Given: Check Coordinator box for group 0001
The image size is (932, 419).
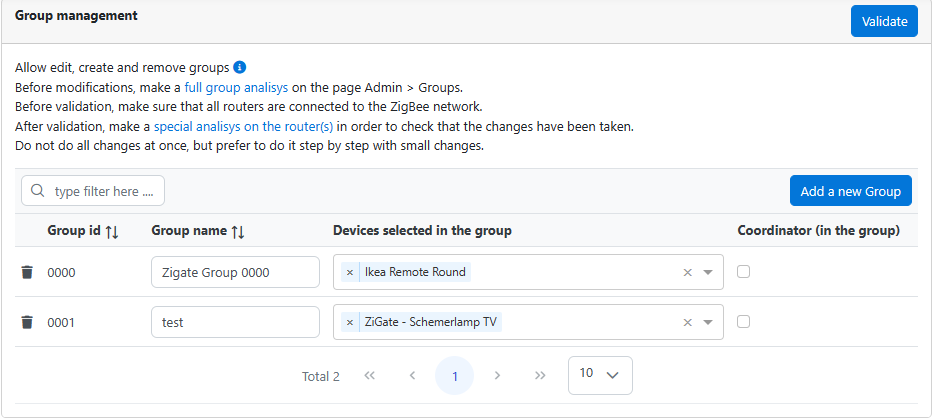Looking at the screenshot, I should click(x=744, y=322).
